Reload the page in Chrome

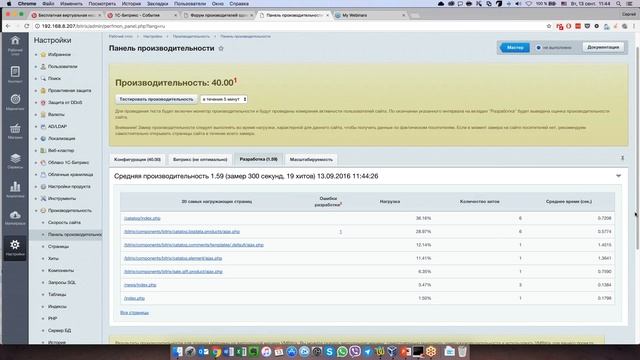point(27,26)
